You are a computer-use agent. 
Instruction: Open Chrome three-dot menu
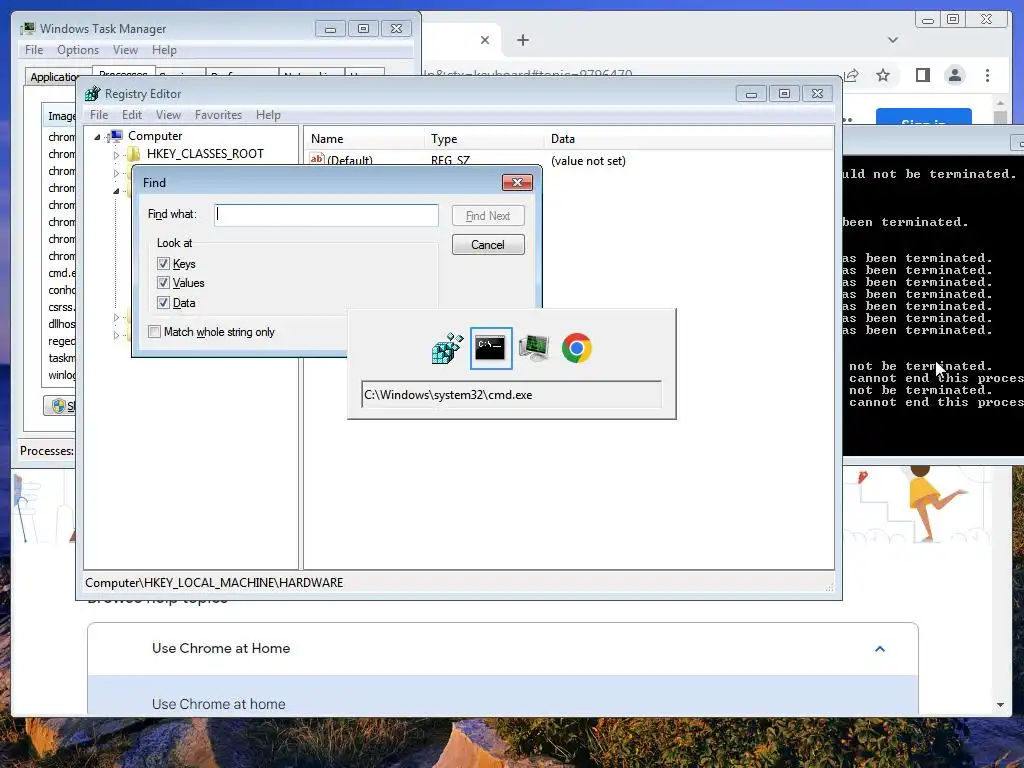987,75
